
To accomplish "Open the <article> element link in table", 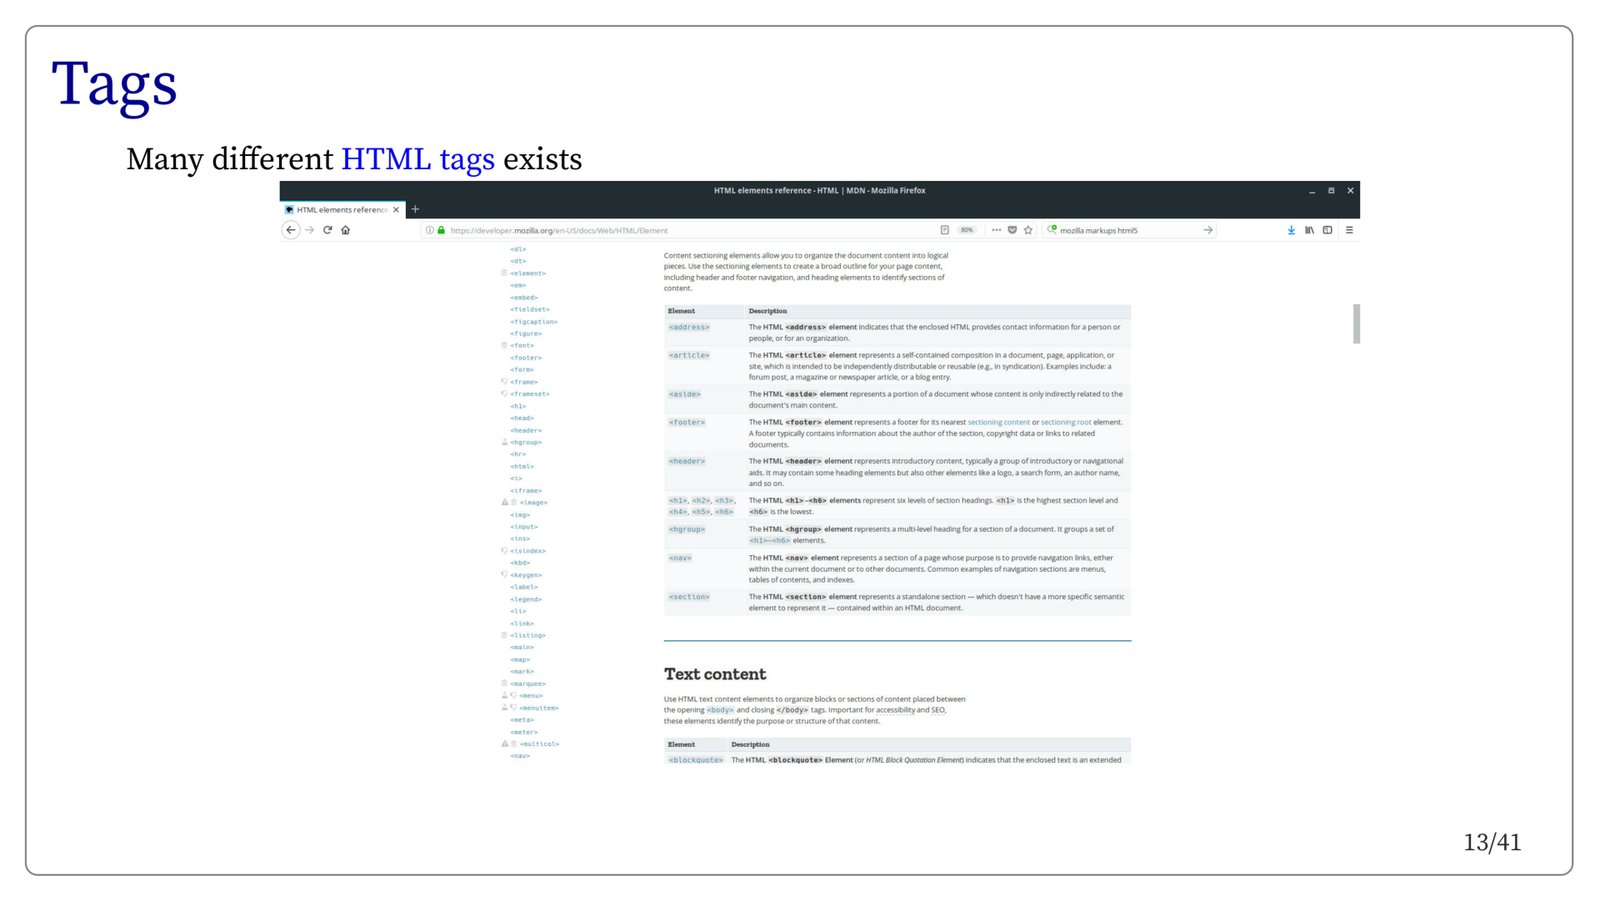I will pos(689,355).
